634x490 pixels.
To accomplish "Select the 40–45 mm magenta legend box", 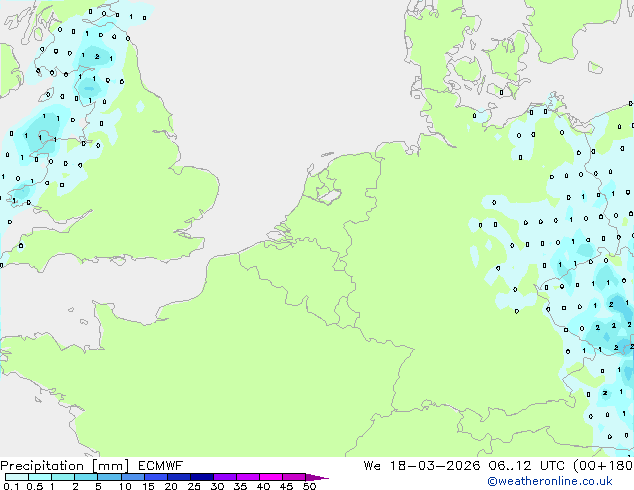I will (x=271, y=477).
